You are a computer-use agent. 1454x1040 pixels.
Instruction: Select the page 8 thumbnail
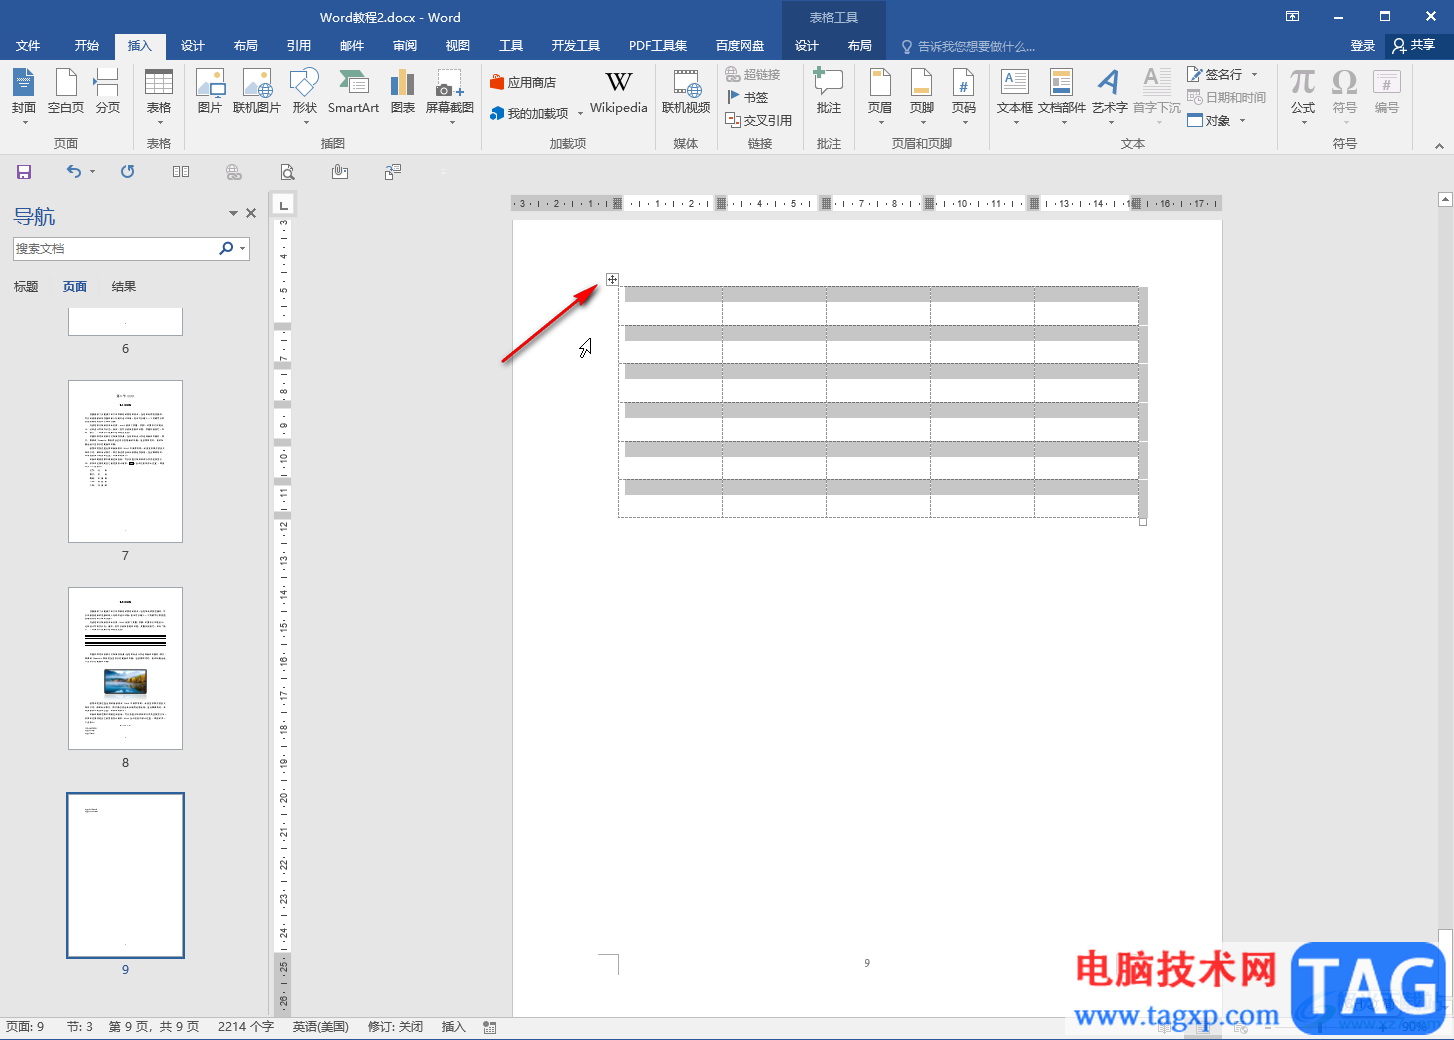(x=125, y=668)
